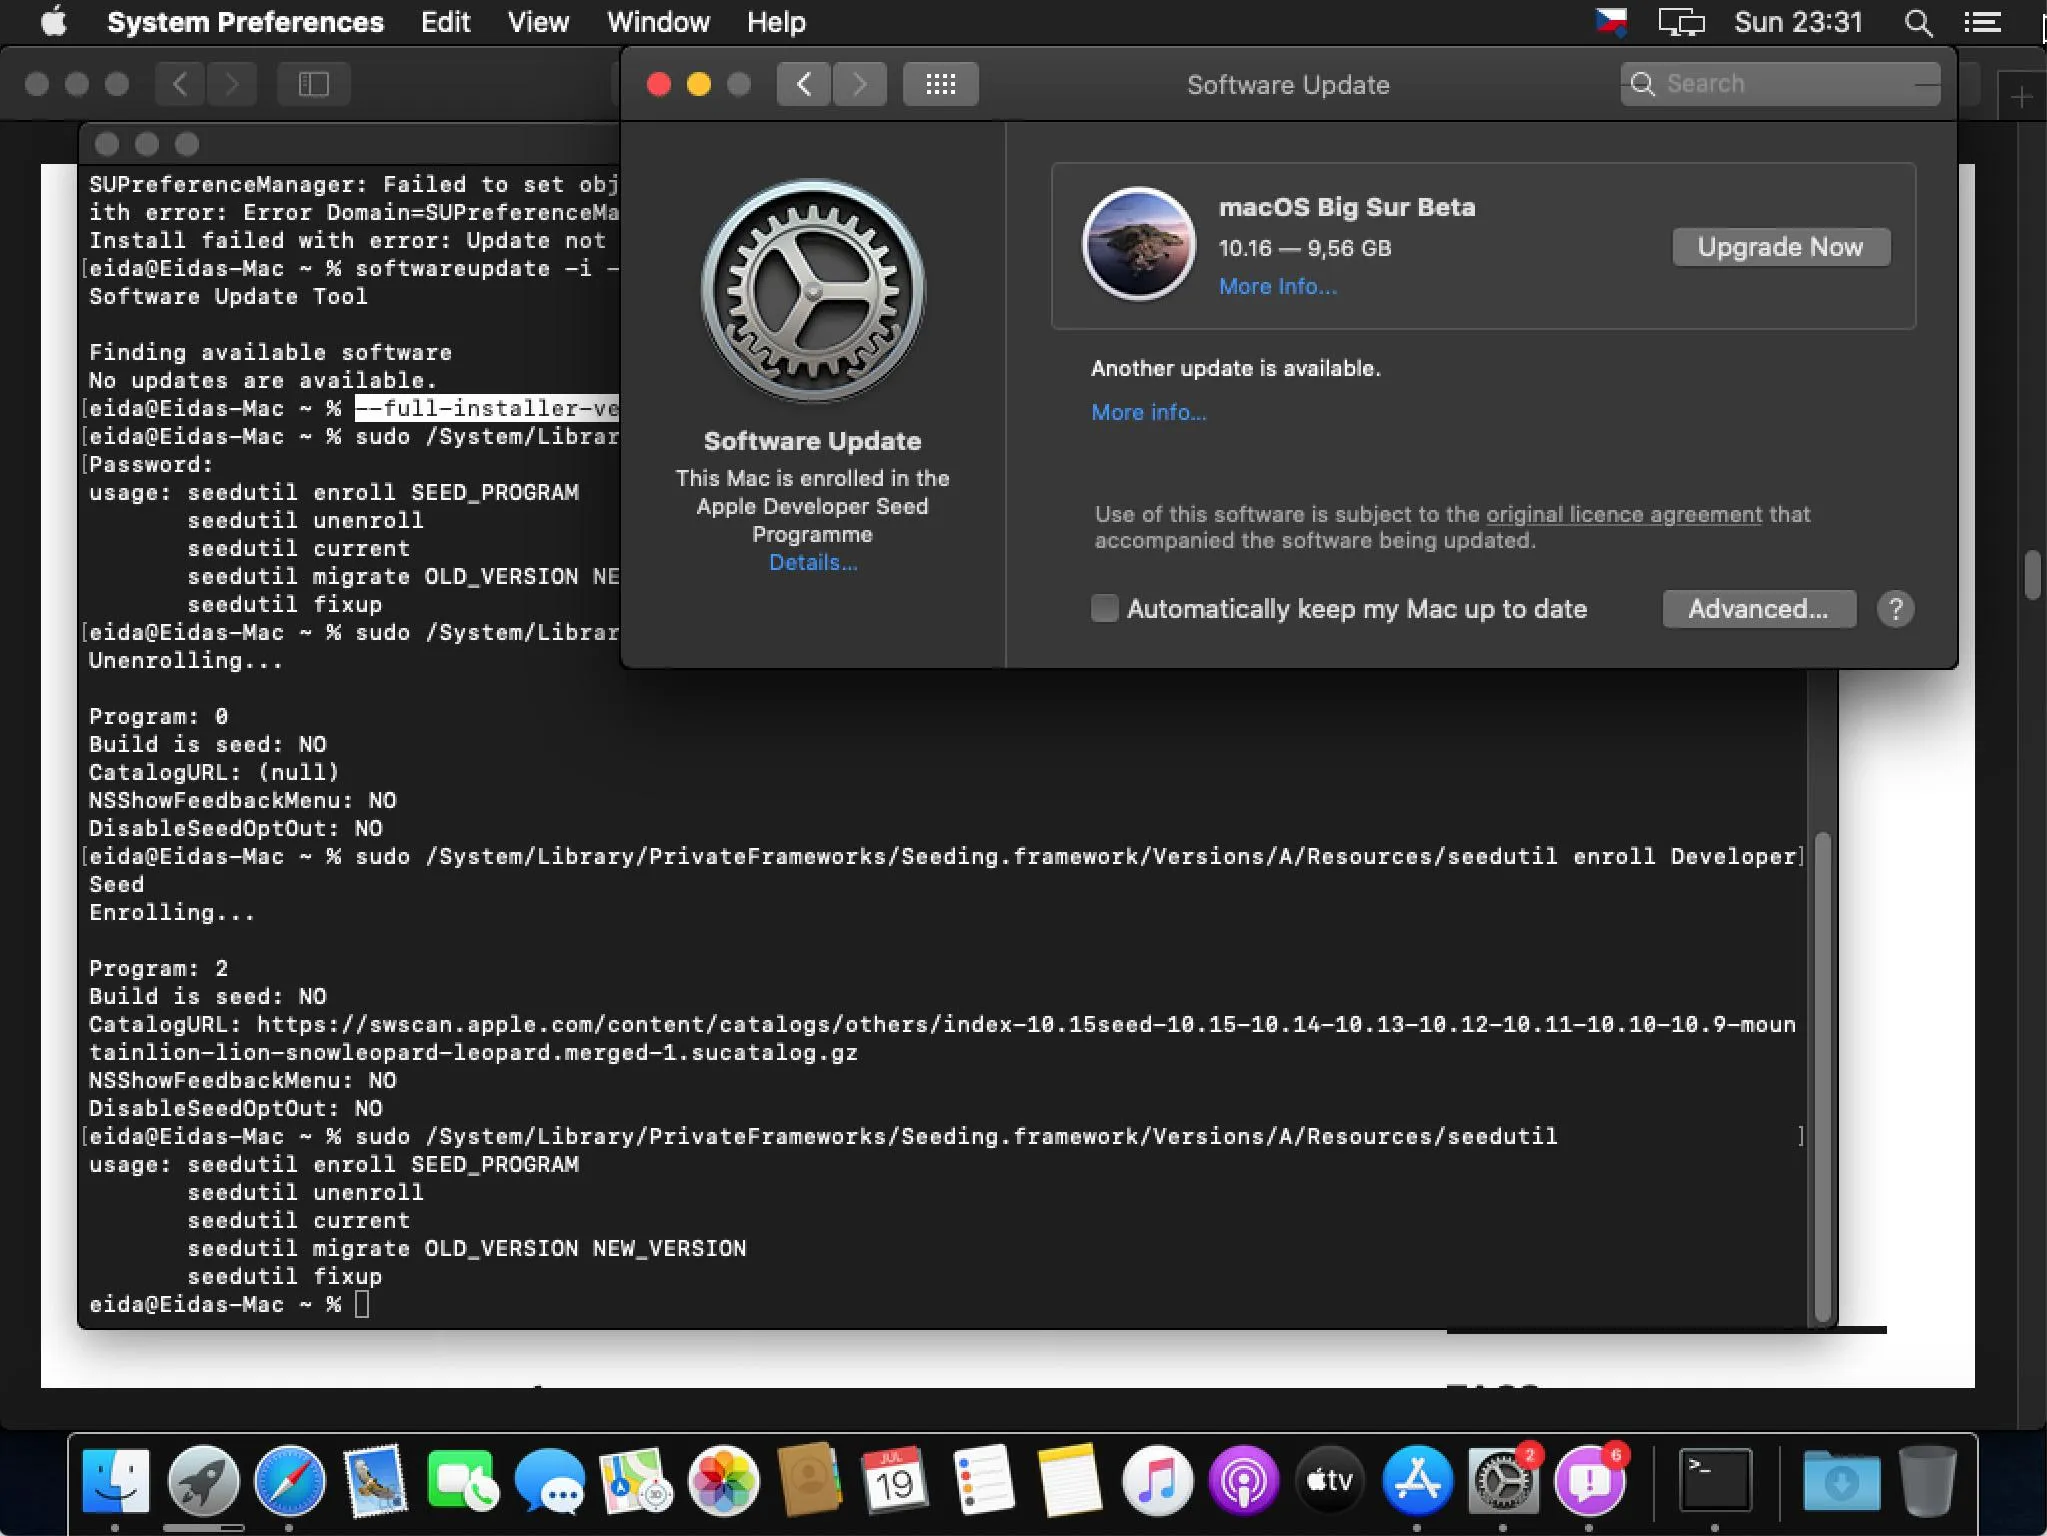
Task: Show all preferences grid button
Action: pos(940,84)
